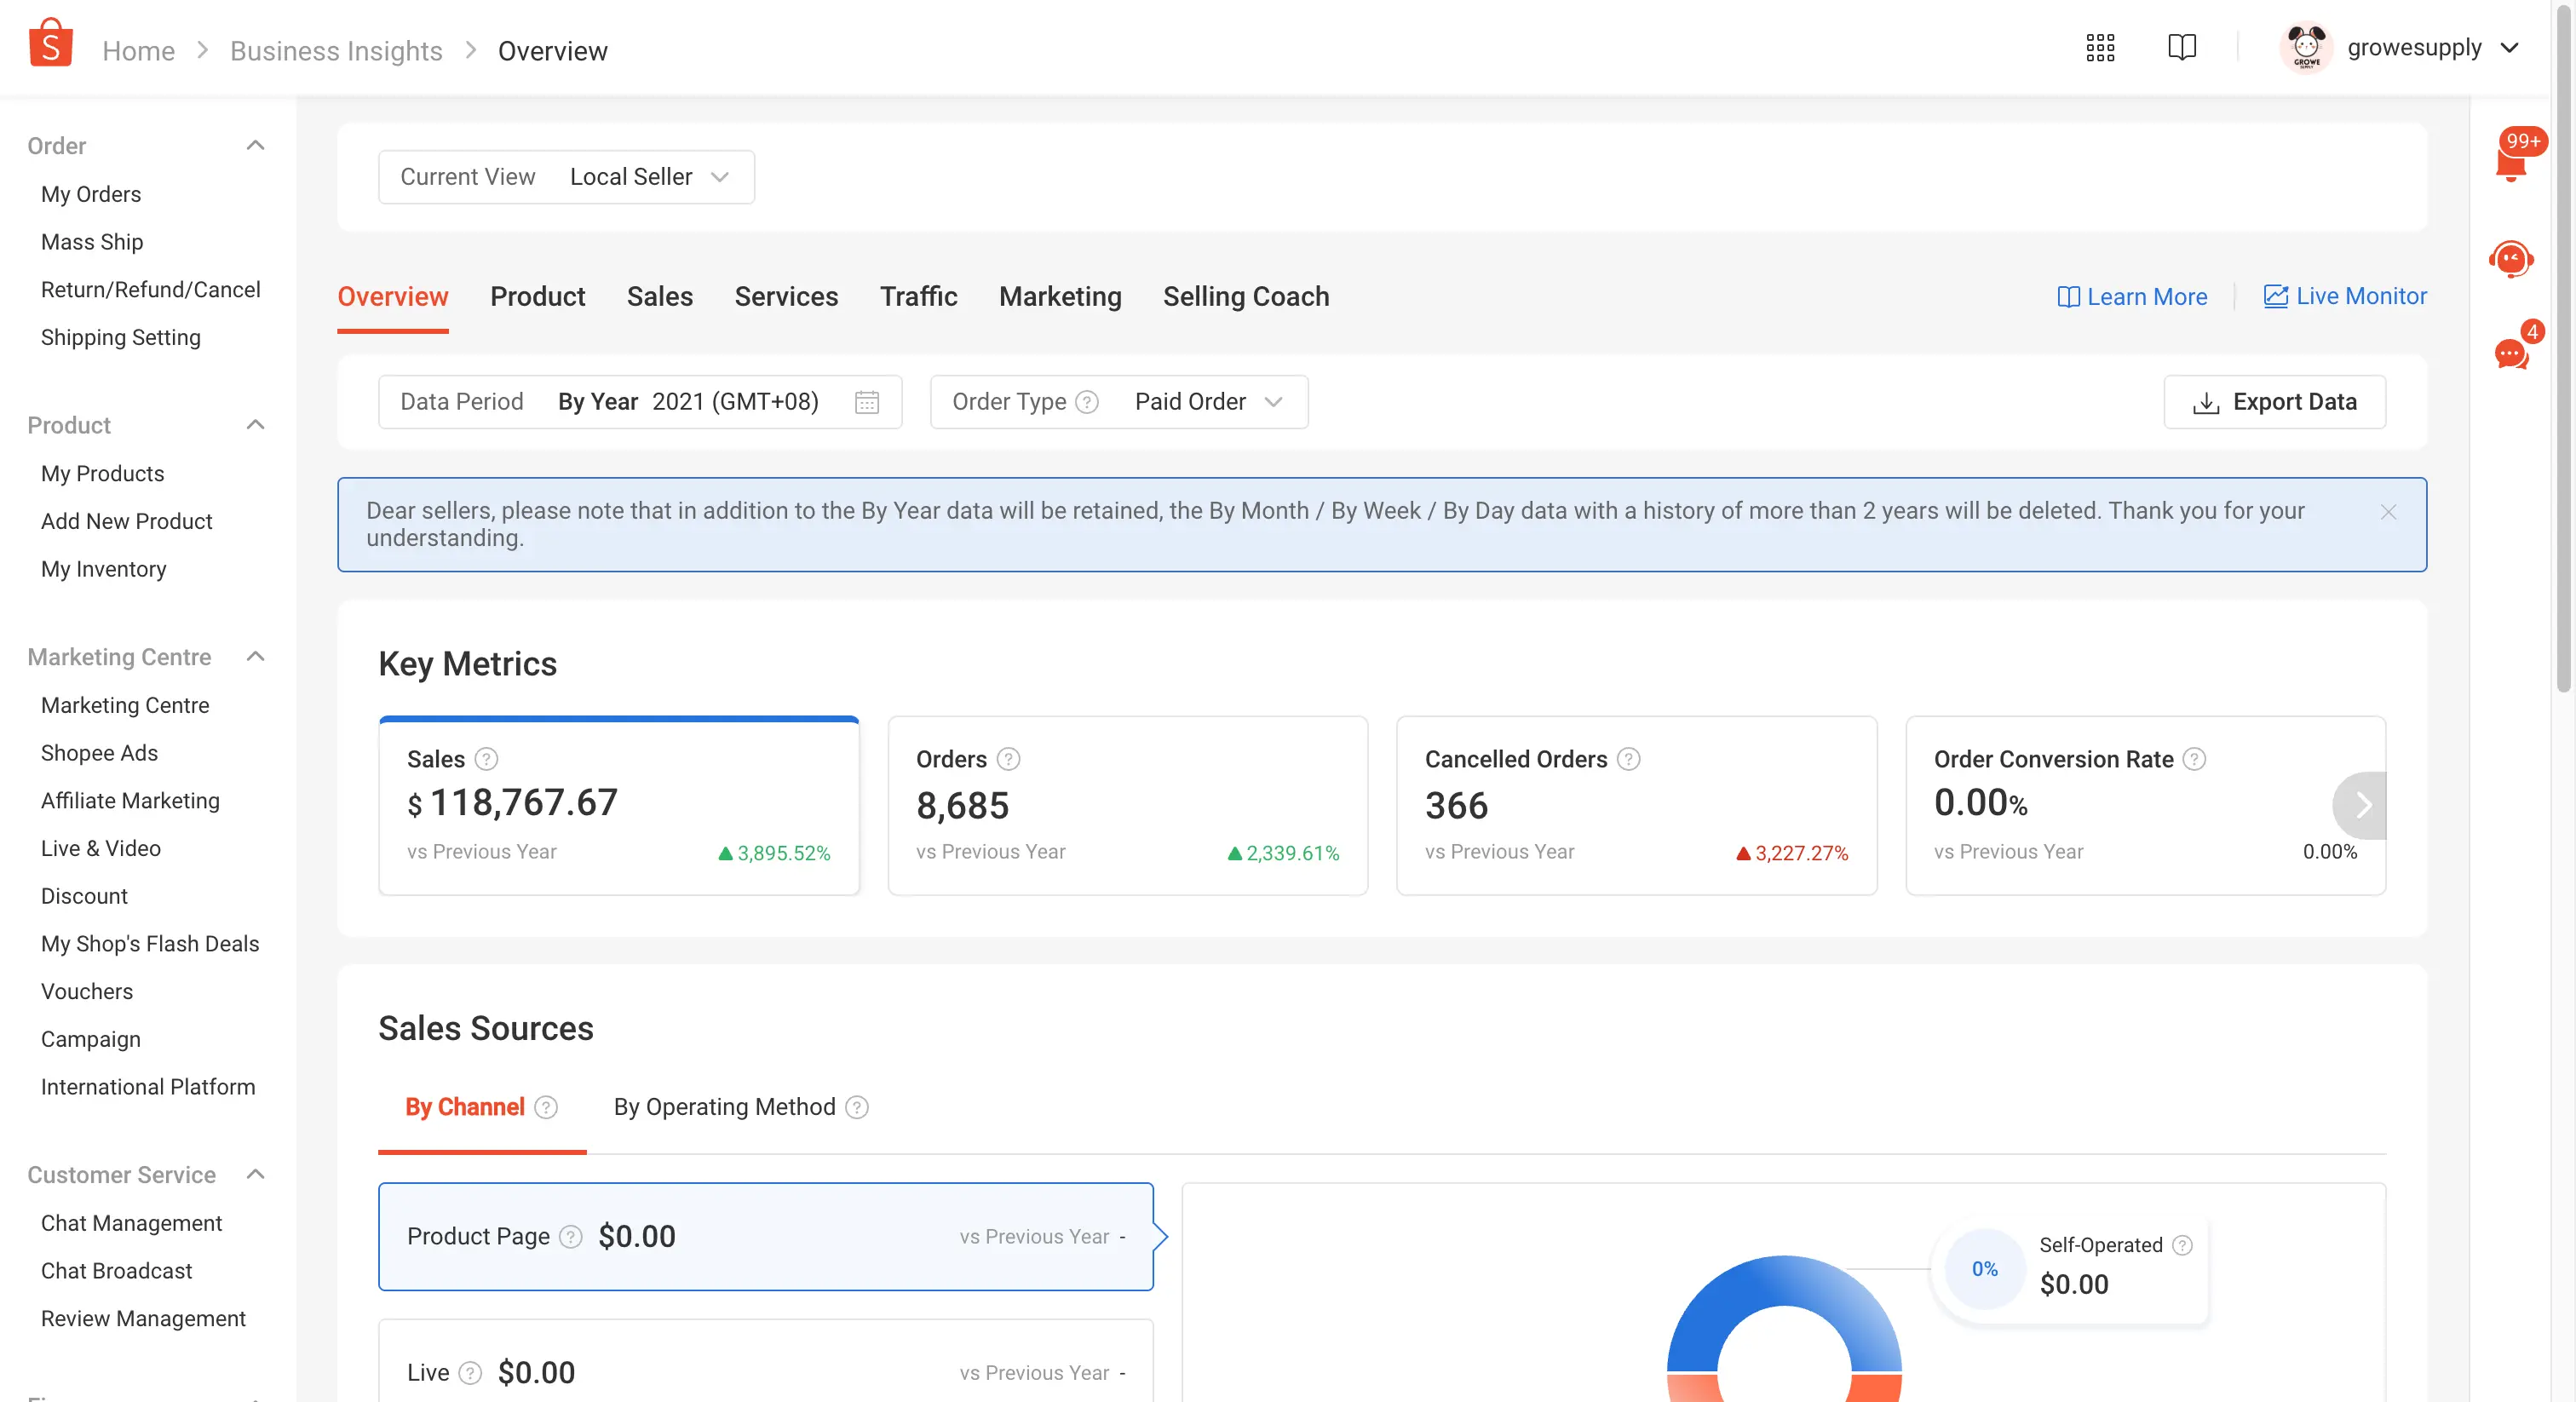Click the Shopee logo icon
Viewport: 2576px width, 1402px height.
pos(50,44)
